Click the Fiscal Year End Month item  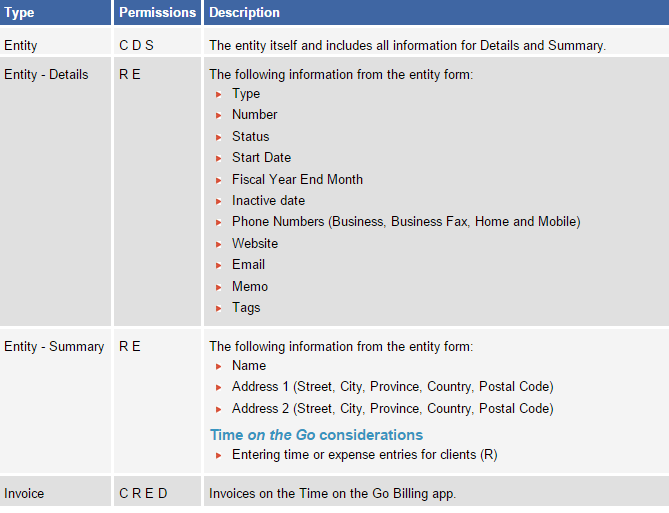(297, 180)
